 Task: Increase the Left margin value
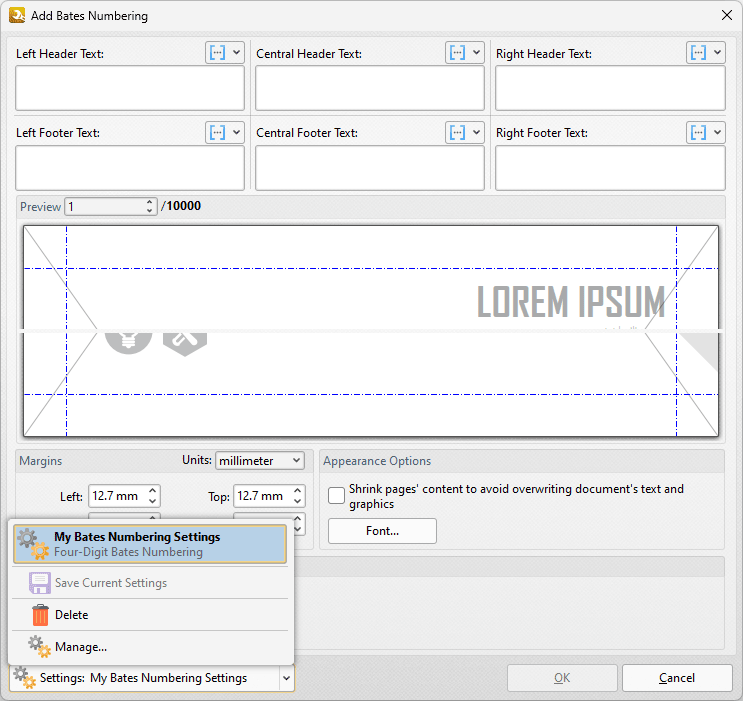[153, 491]
